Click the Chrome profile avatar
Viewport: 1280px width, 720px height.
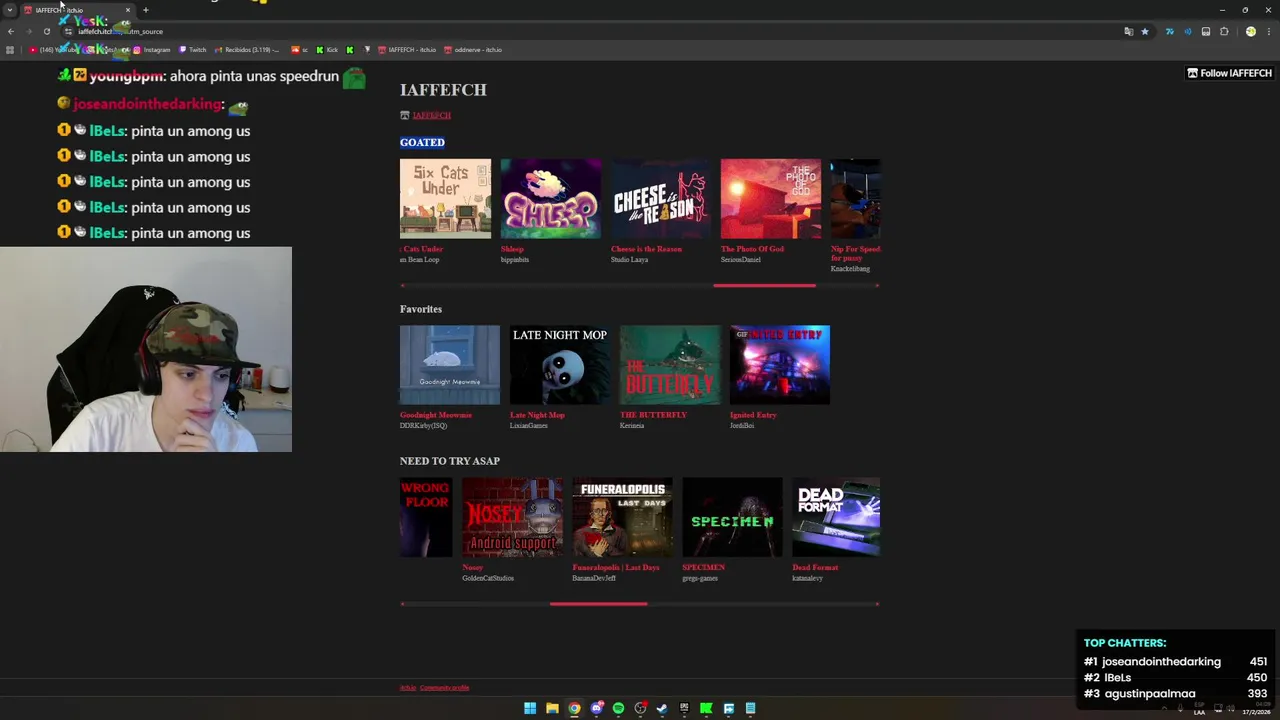point(1250,31)
